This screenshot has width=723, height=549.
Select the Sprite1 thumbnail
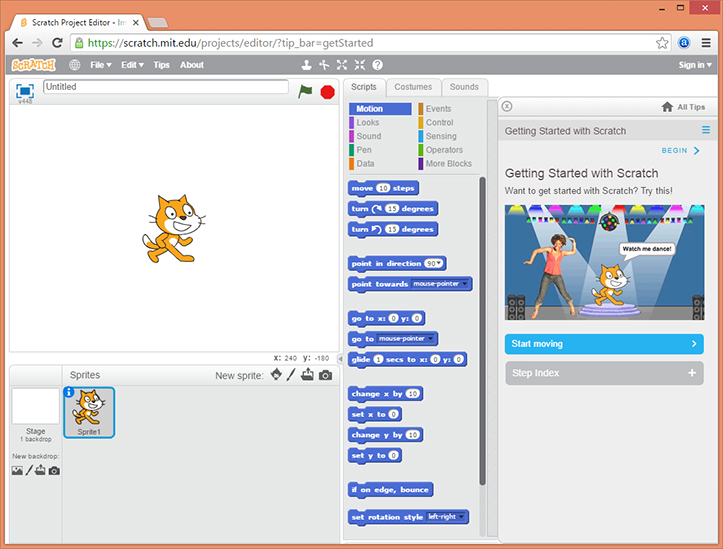click(x=89, y=412)
